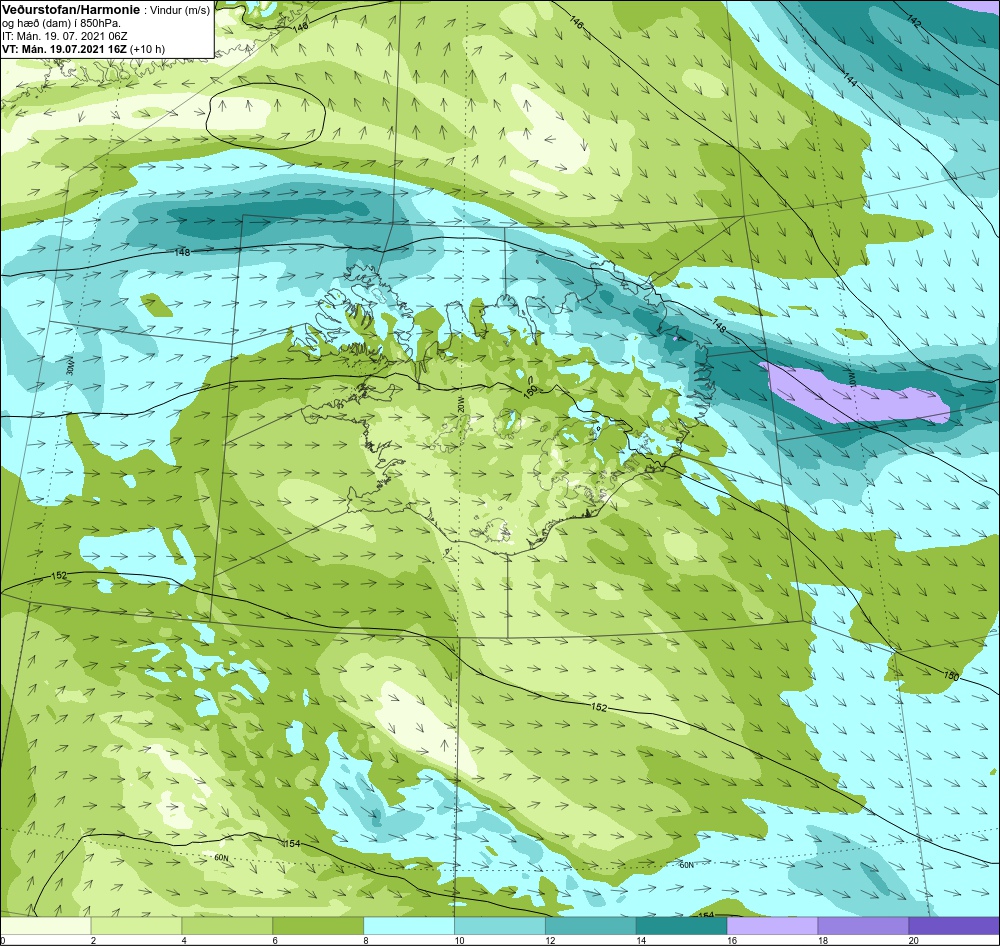The image size is (1000, 946).
Task: Click the '20W' meridian label over Iceland
Action: [459, 404]
